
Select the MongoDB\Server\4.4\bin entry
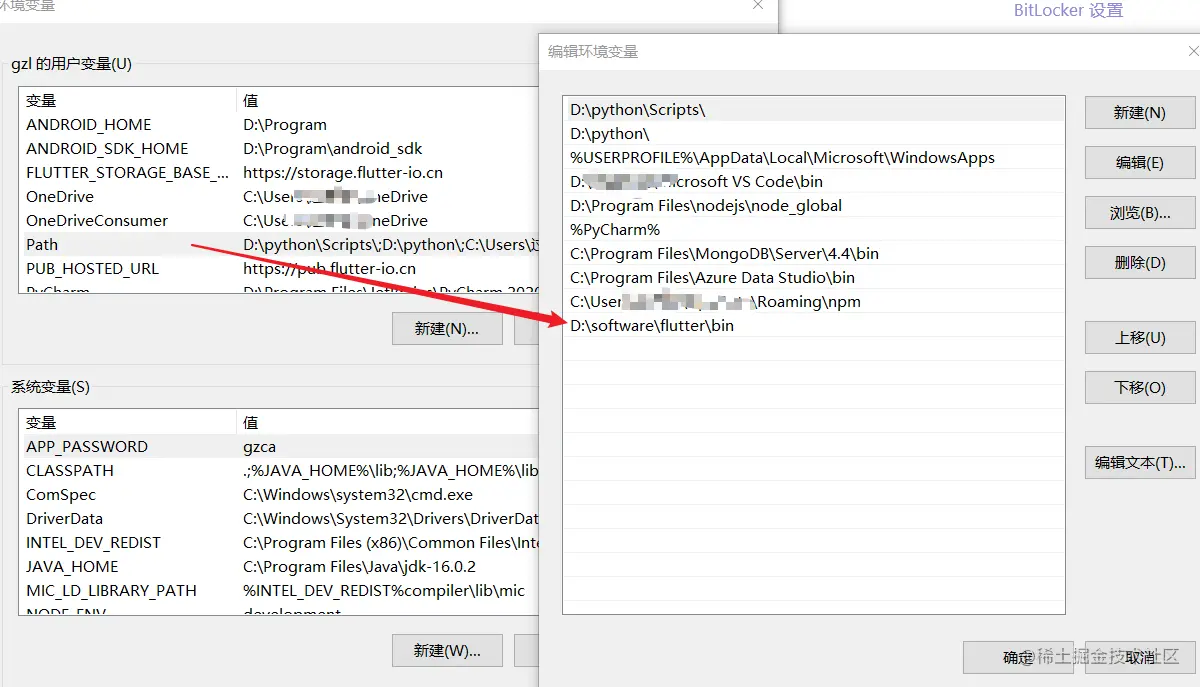tap(813, 254)
